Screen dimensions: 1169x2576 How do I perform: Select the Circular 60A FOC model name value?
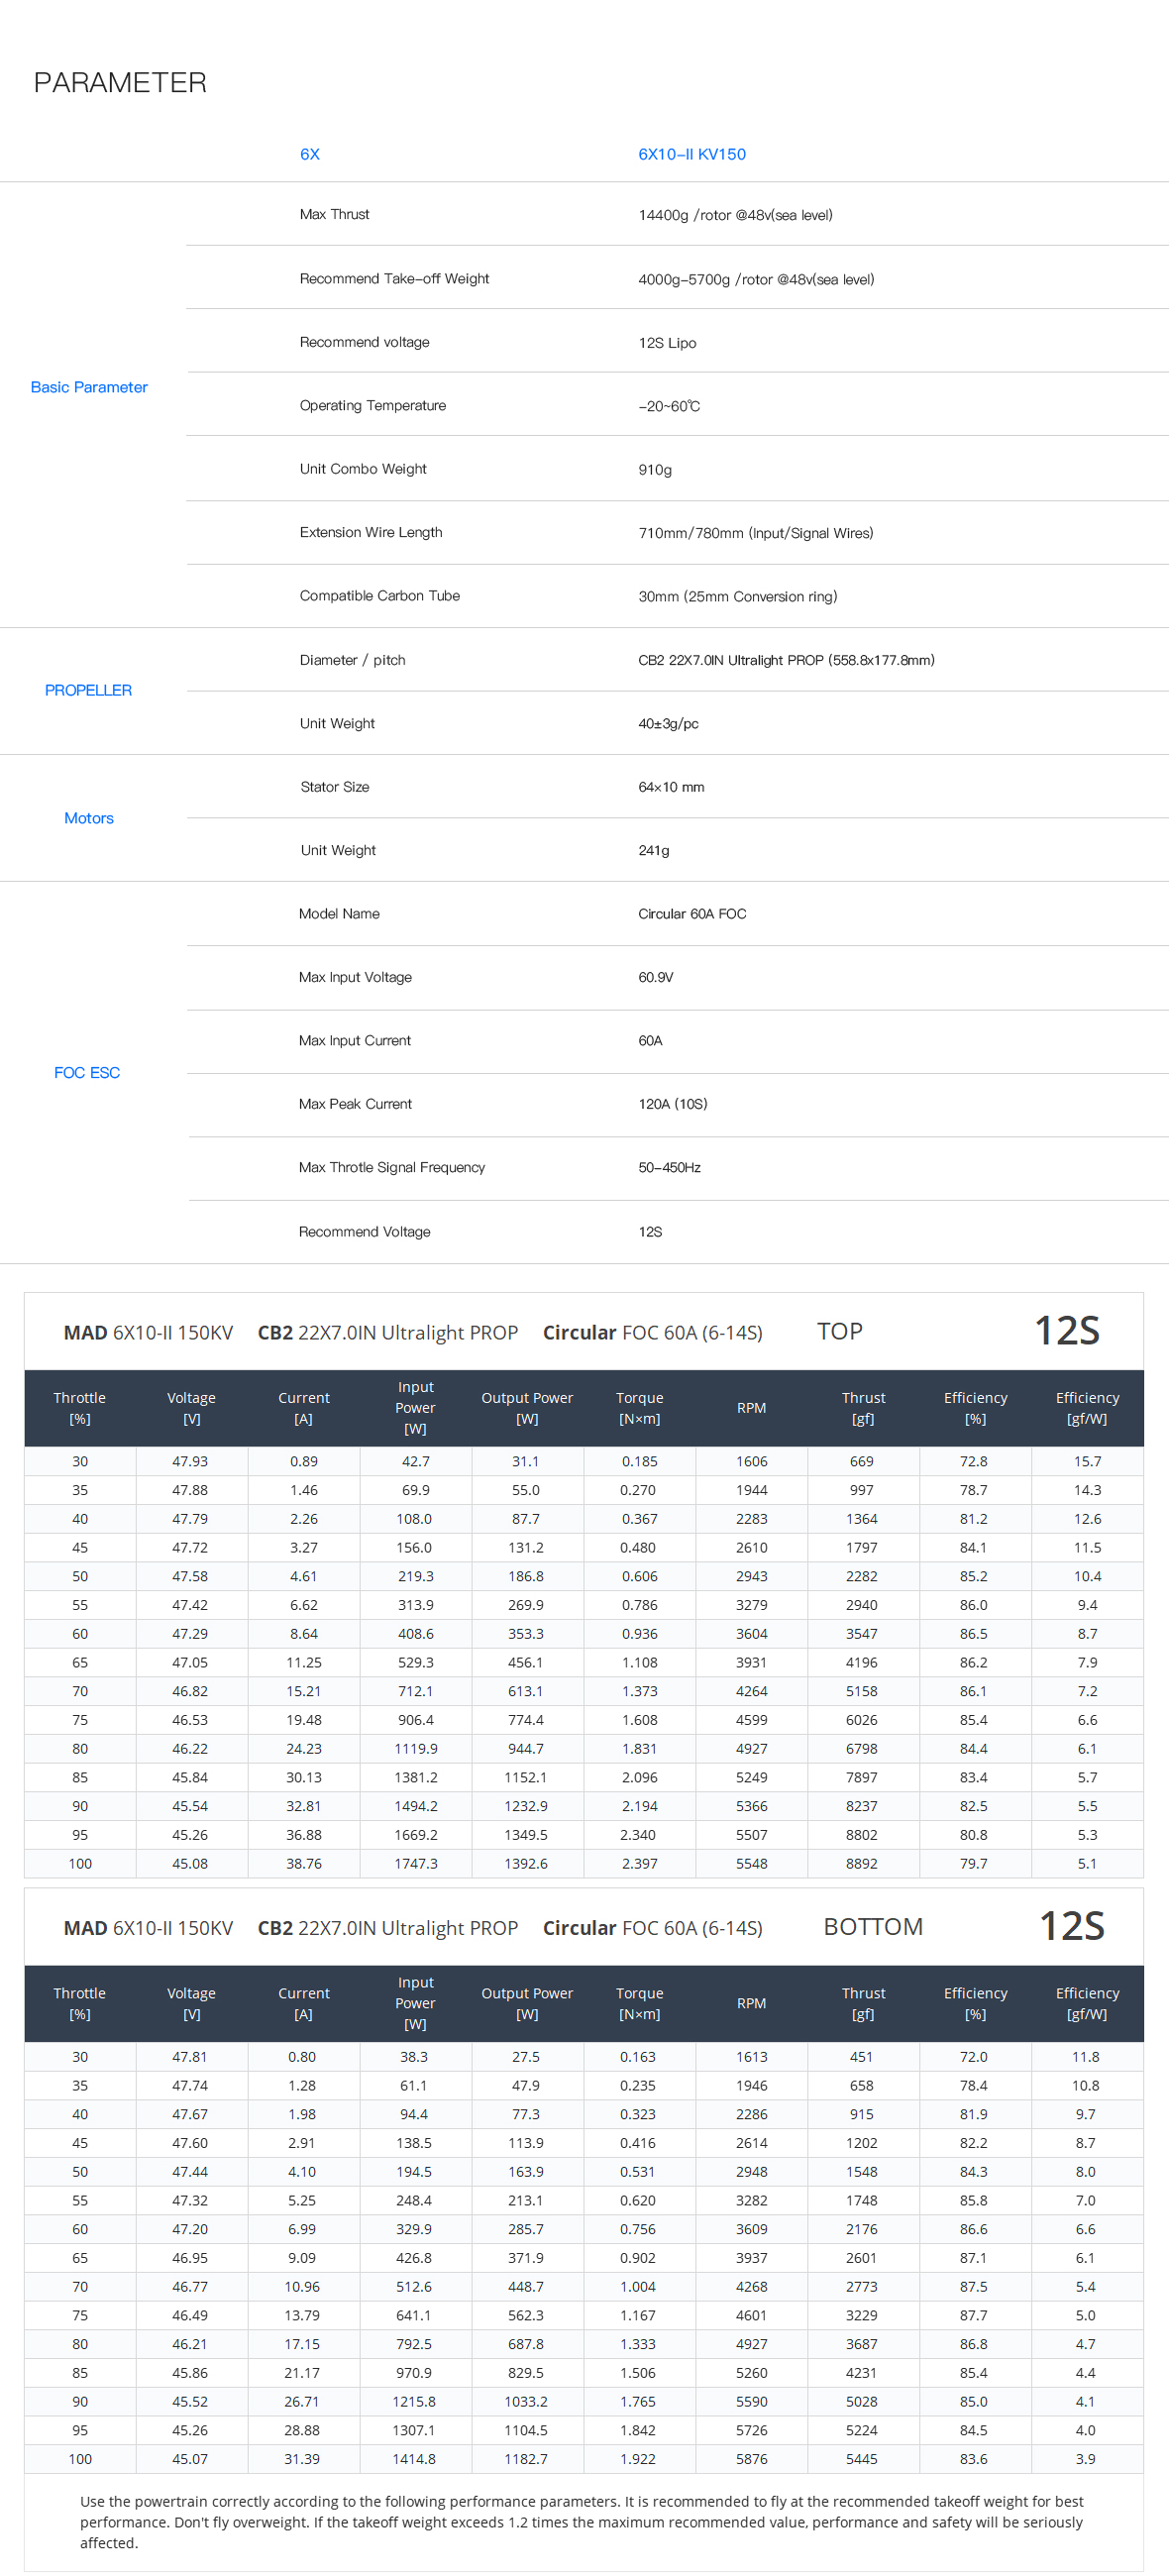pos(692,913)
